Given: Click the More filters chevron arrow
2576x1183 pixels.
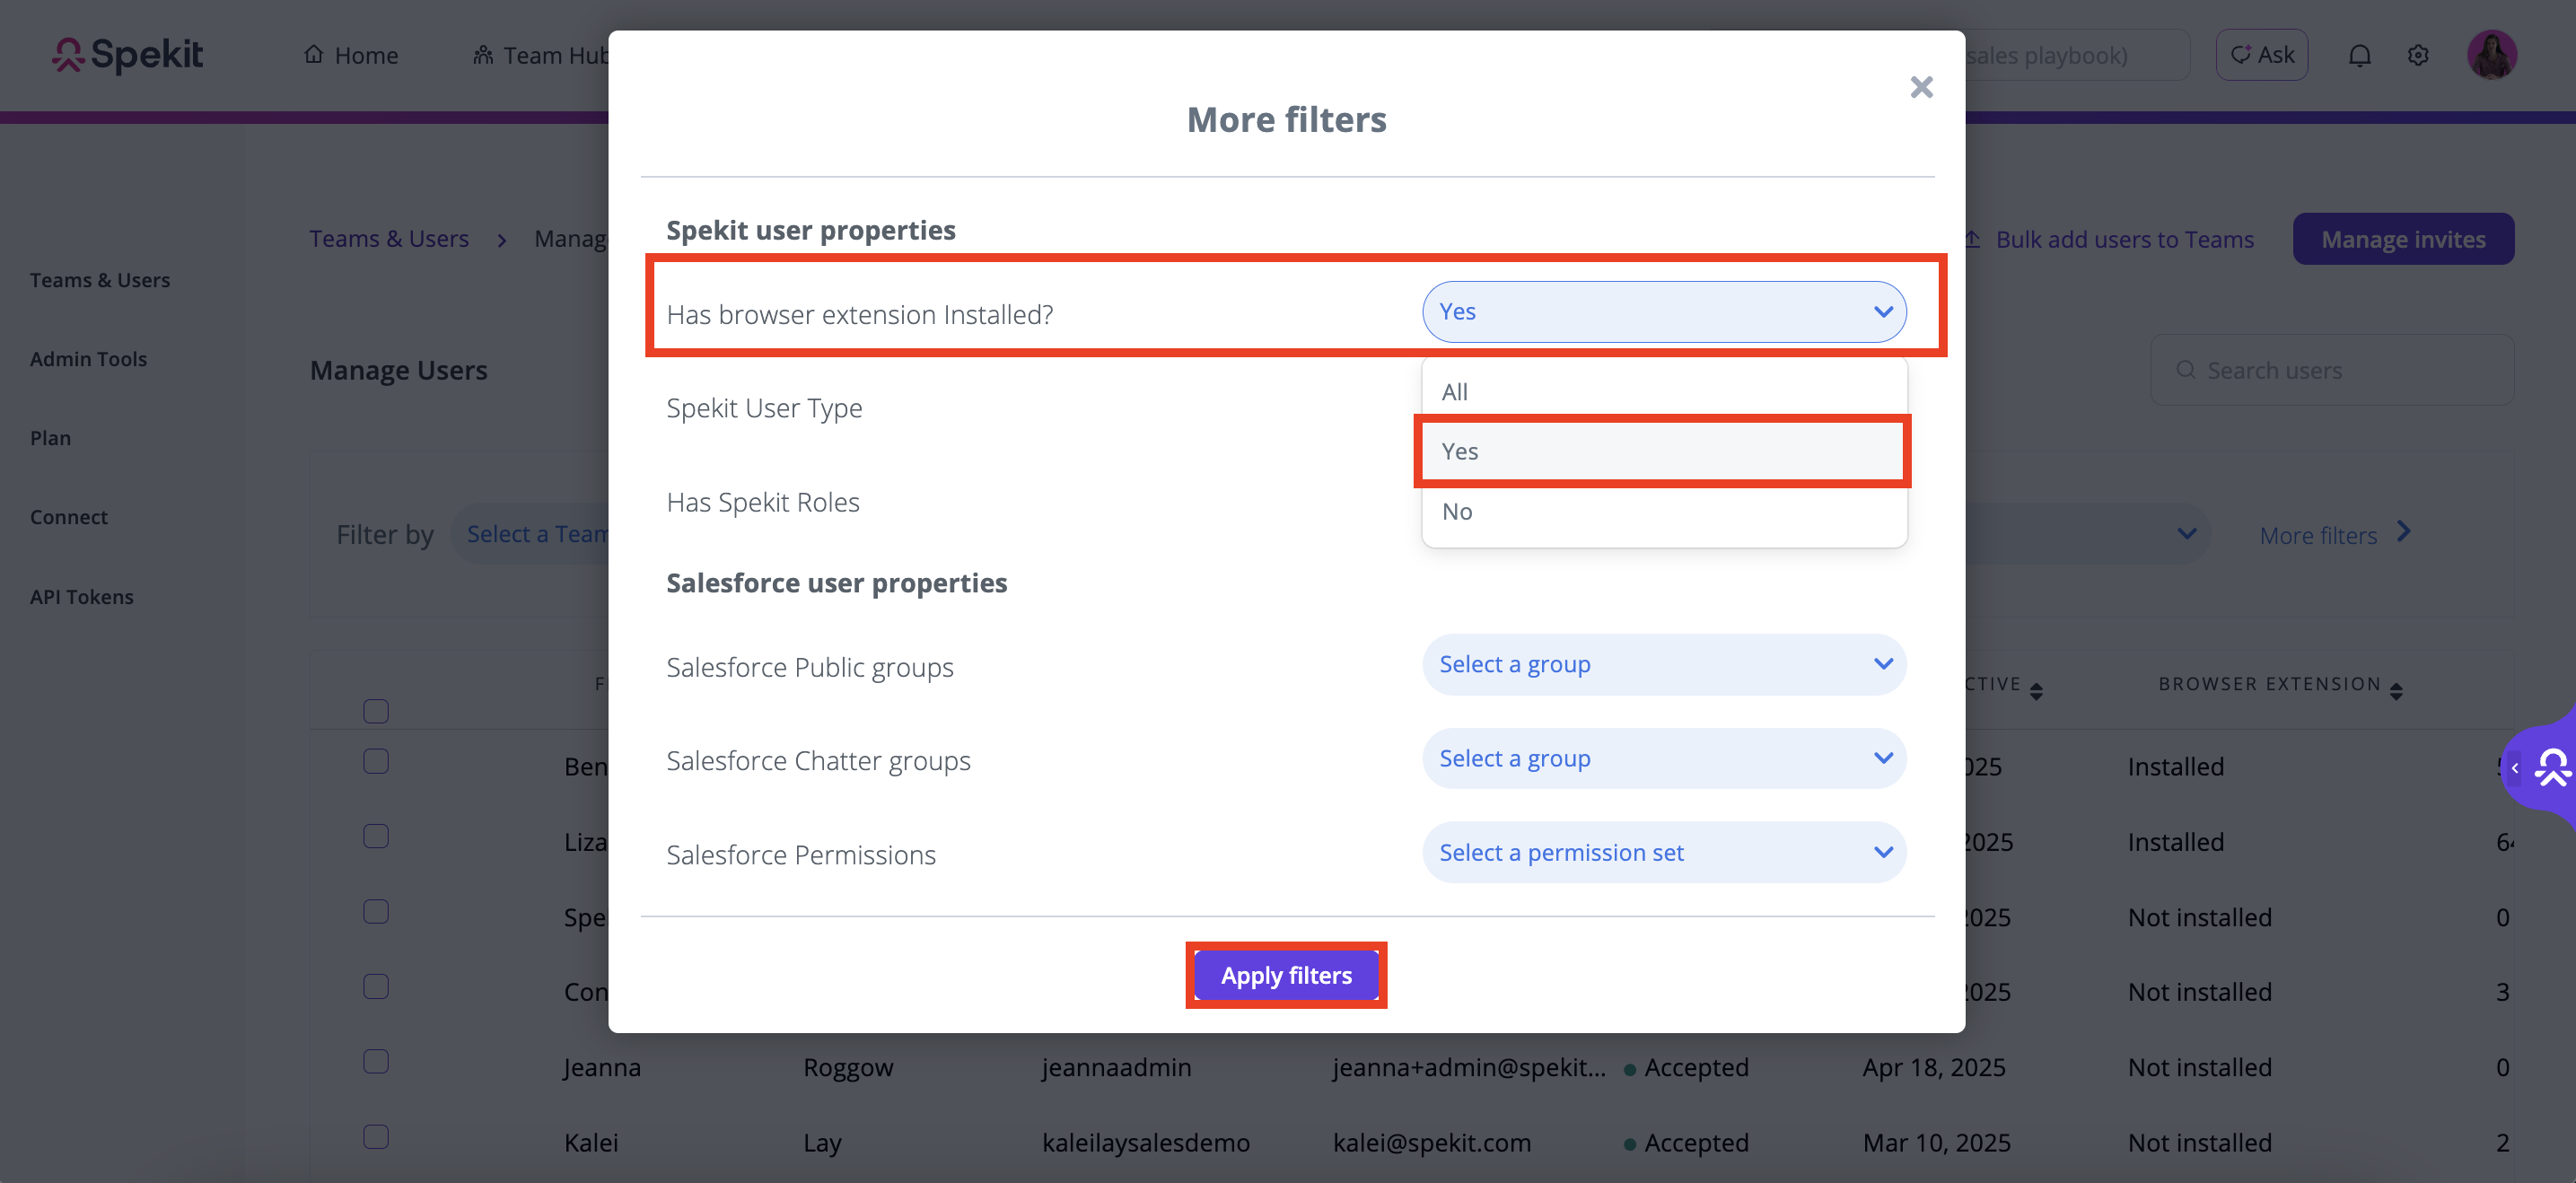Looking at the screenshot, I should click(2405, 533).
